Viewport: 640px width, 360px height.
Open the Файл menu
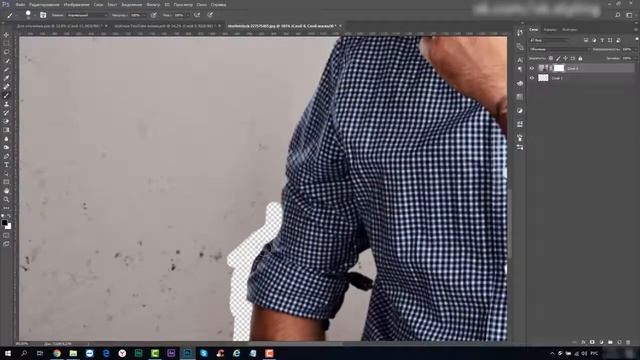pos(20,4)
